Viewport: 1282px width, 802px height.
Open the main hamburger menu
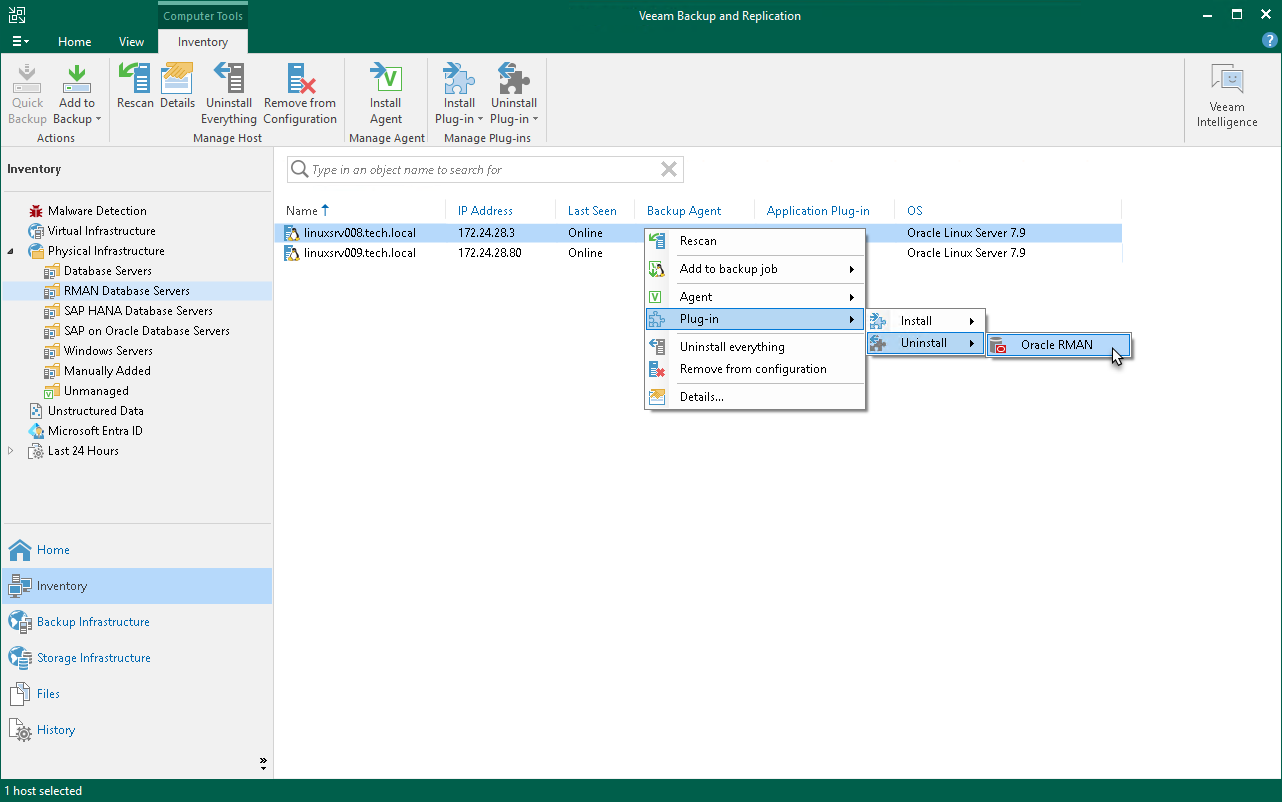tap(20, 41)
